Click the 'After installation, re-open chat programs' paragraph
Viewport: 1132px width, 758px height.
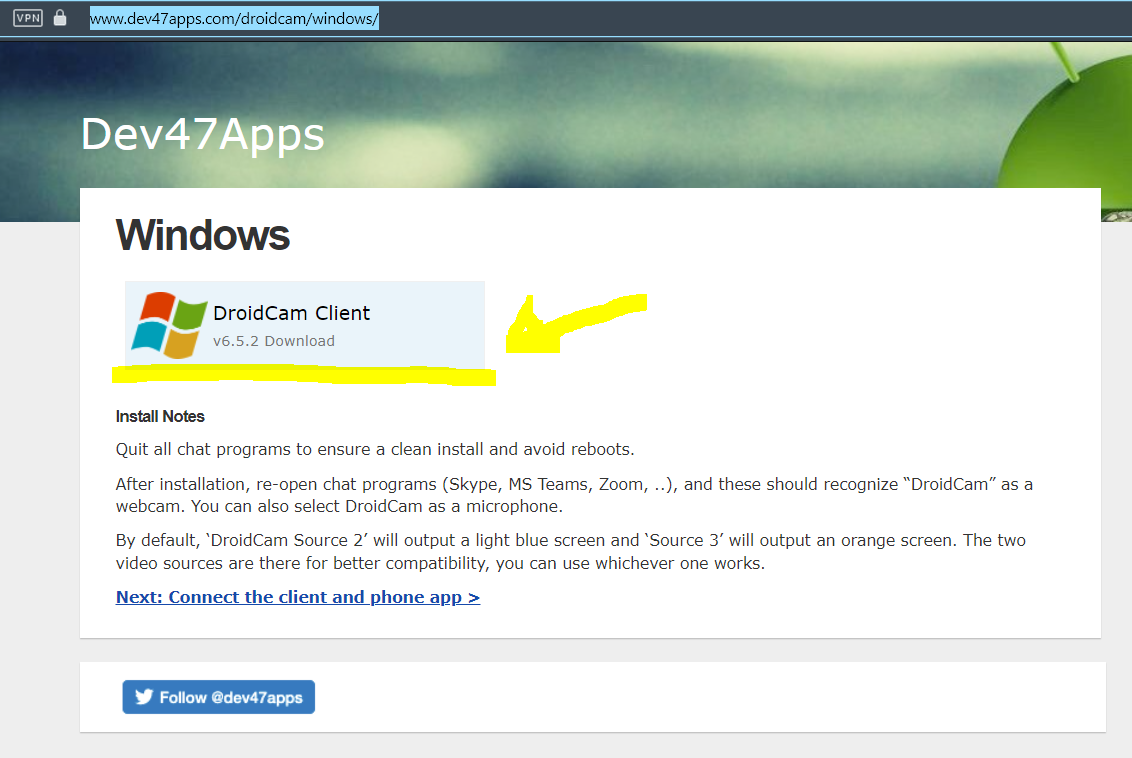[x=574, y=495]
